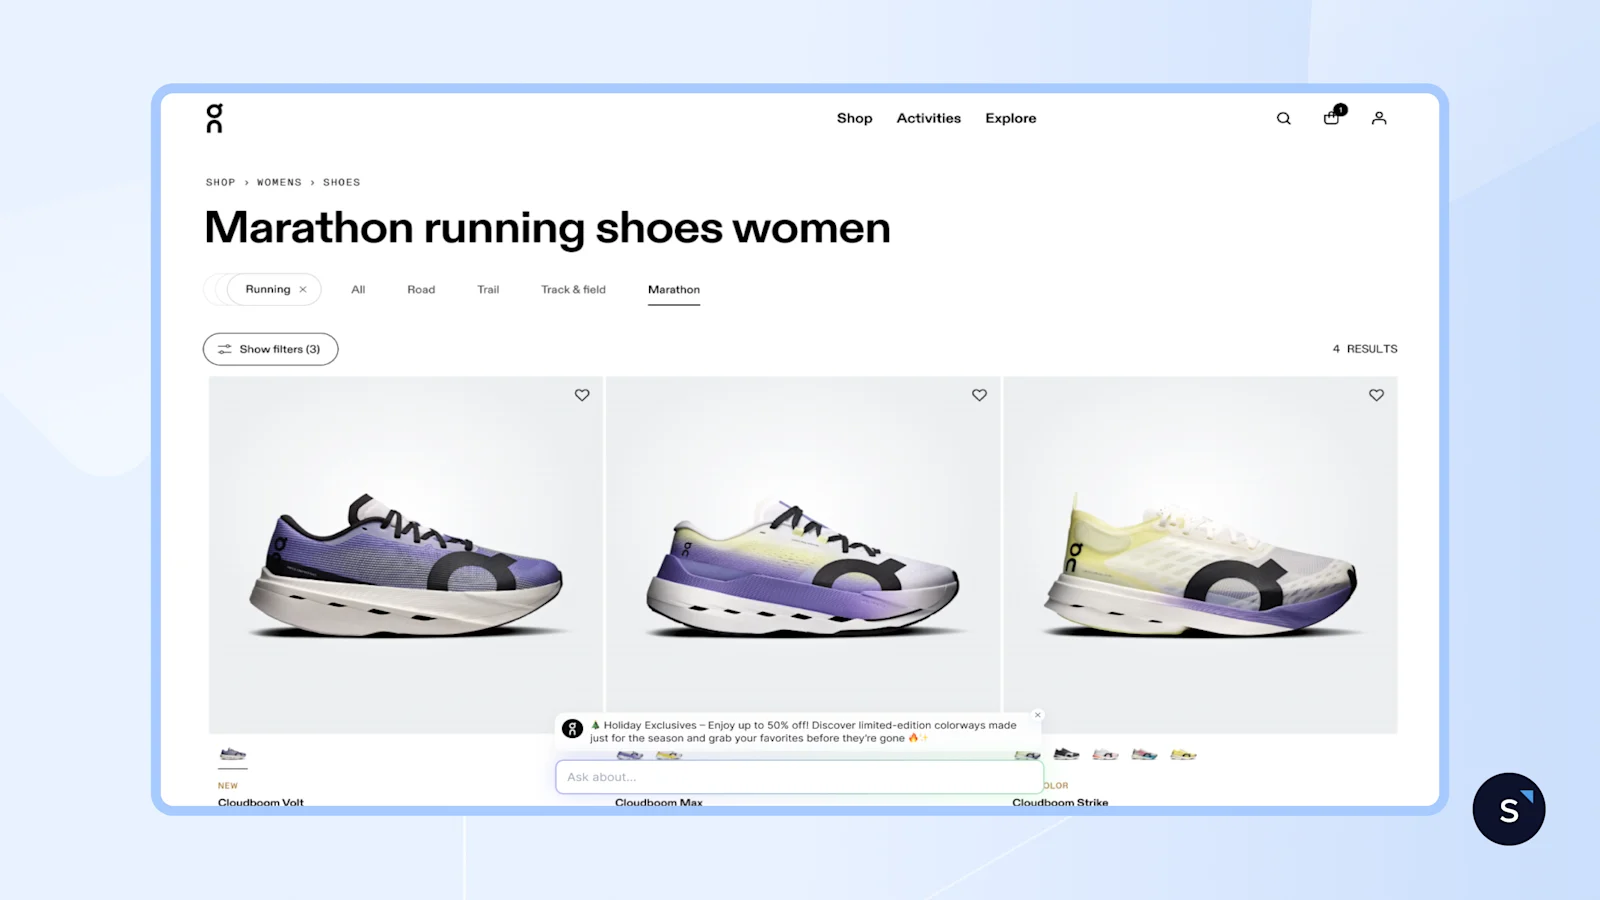Select the Trail category tab
The height and width of the screenshot is (900, 1600).
[x=488, y=290]
